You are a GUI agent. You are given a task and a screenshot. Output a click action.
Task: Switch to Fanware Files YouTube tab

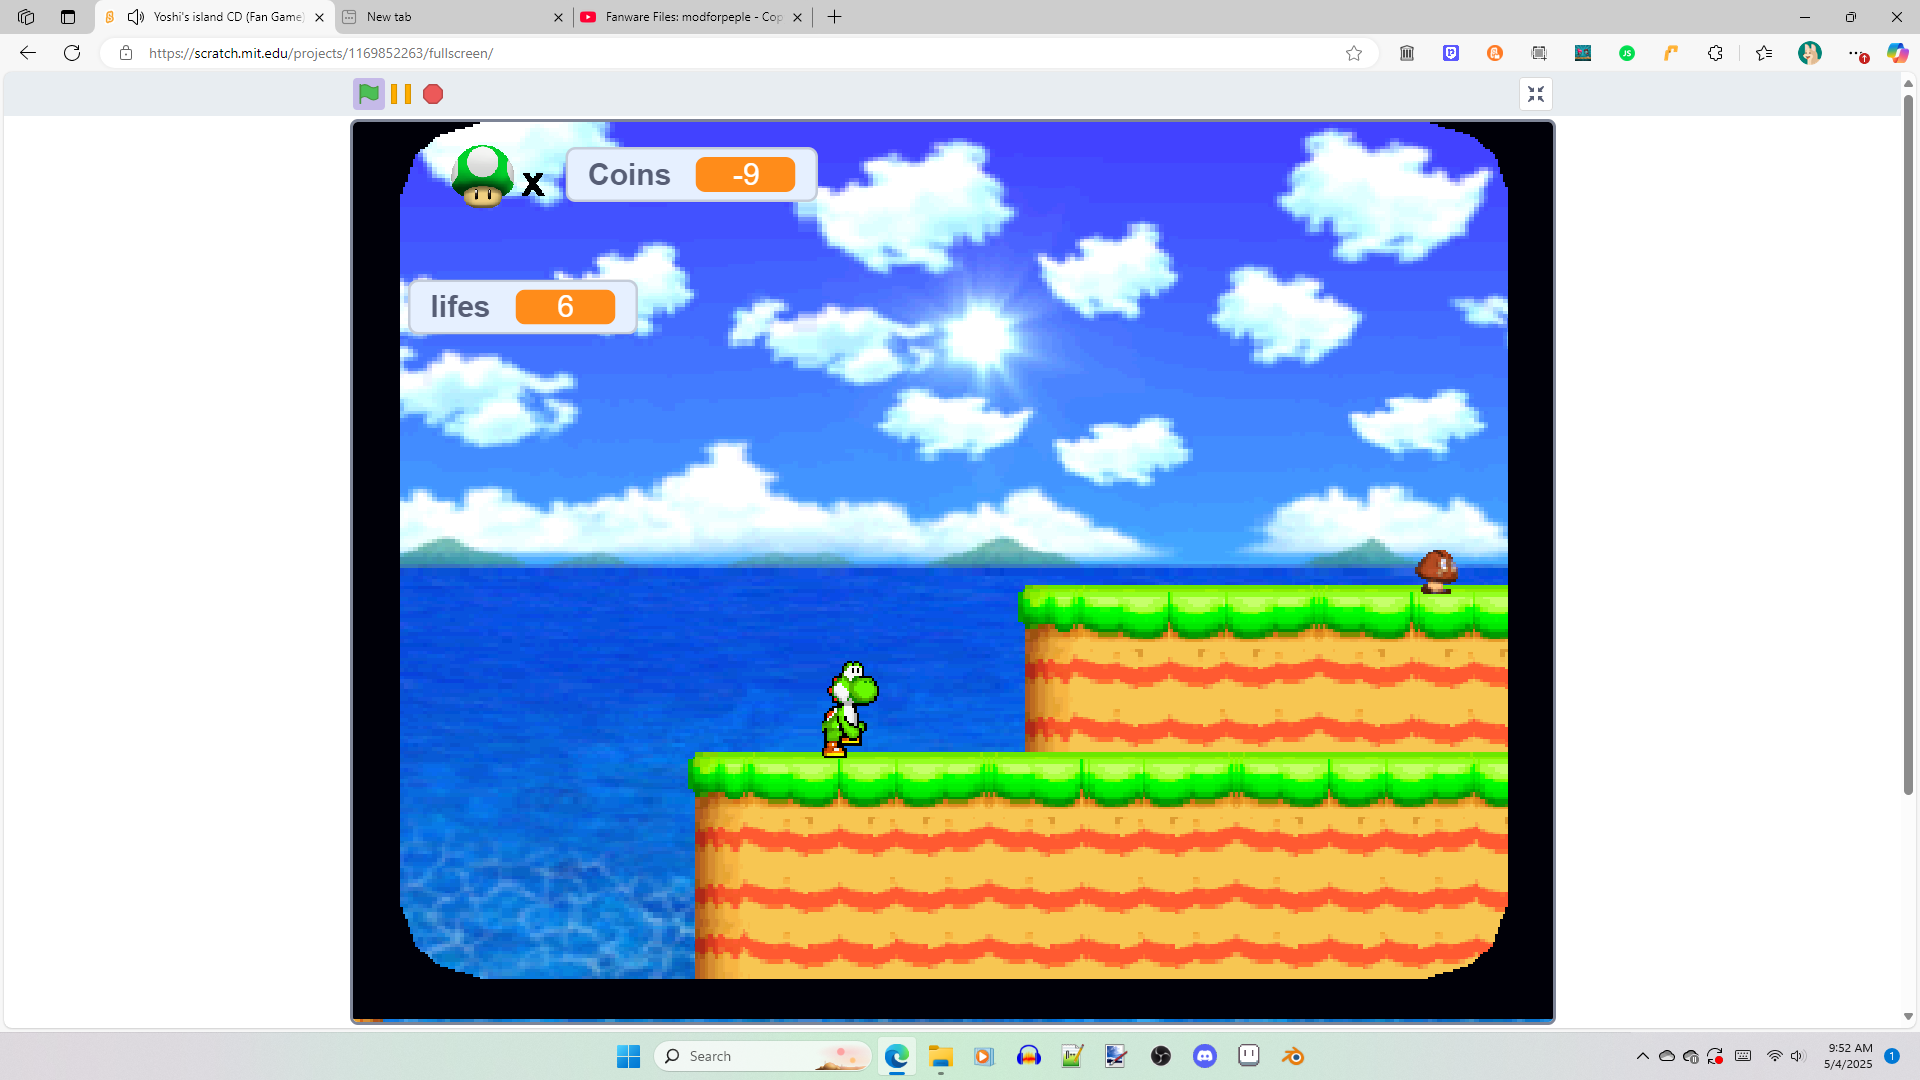tap(693, 17)
